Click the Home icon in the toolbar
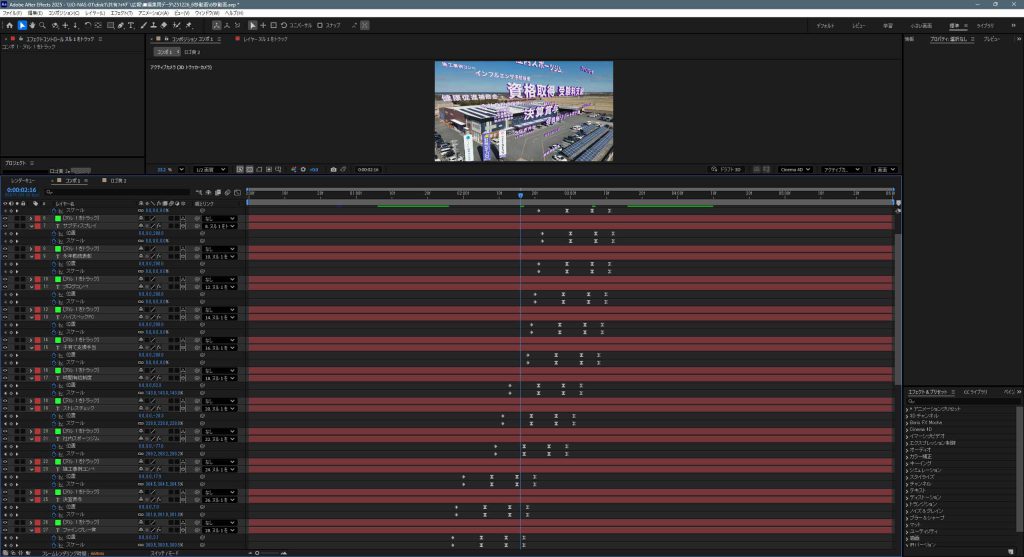Viewport: 1024px width, 557px height. [x=8, y=24]
